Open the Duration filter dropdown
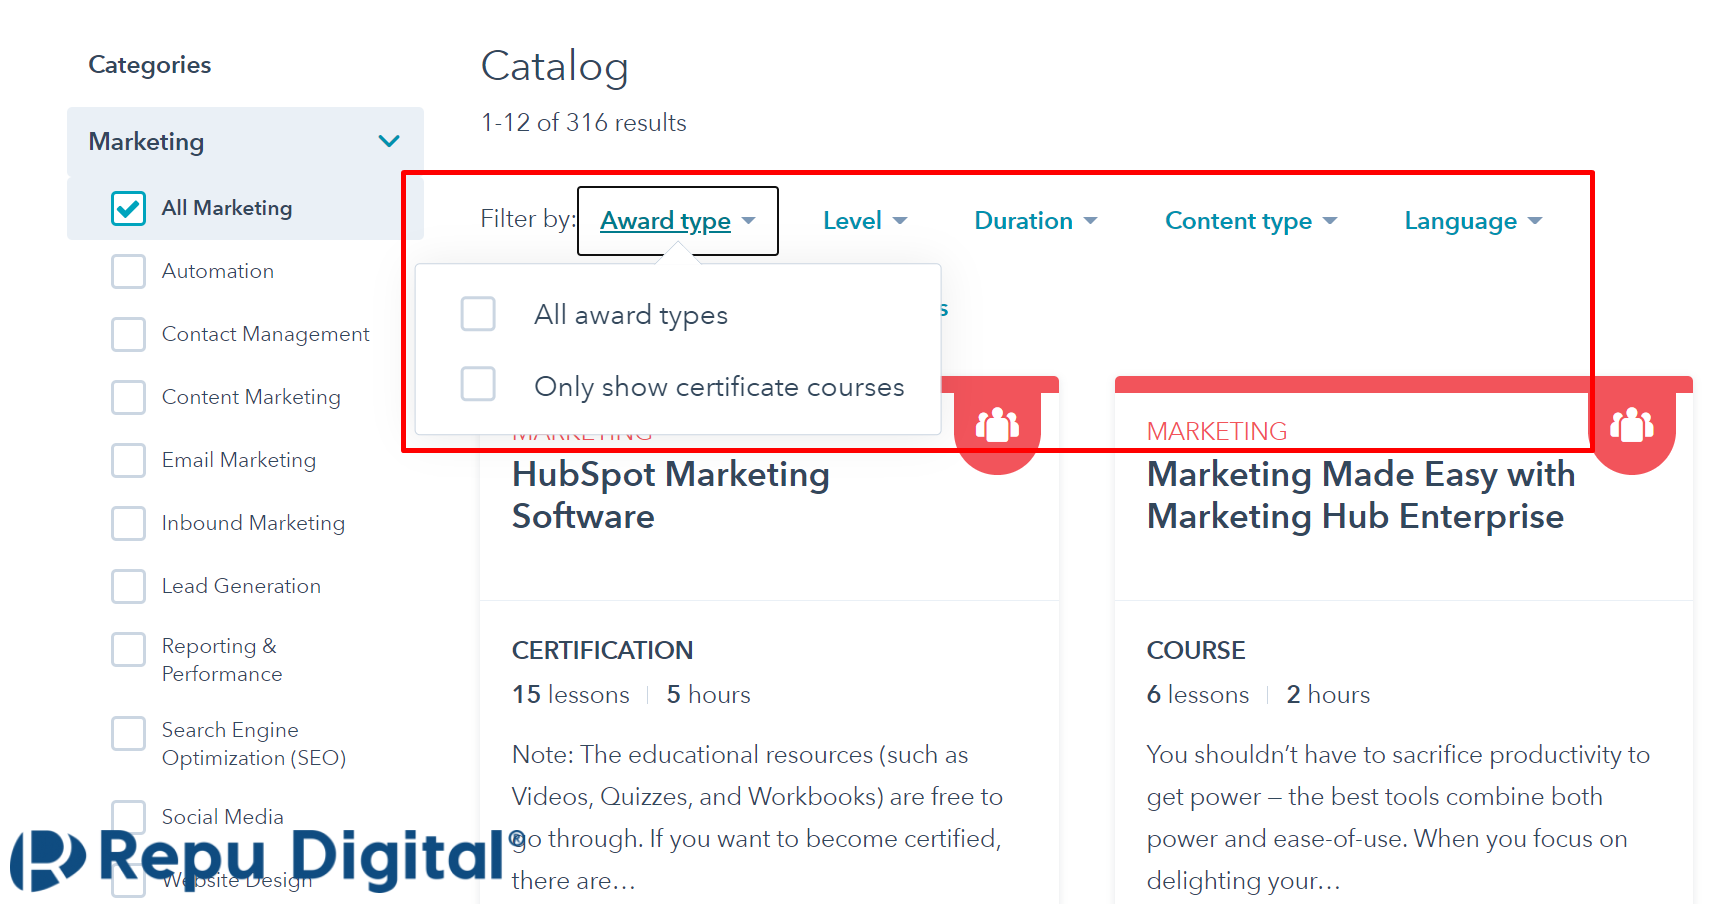 pyautogui.click(x=1035, y=221)
